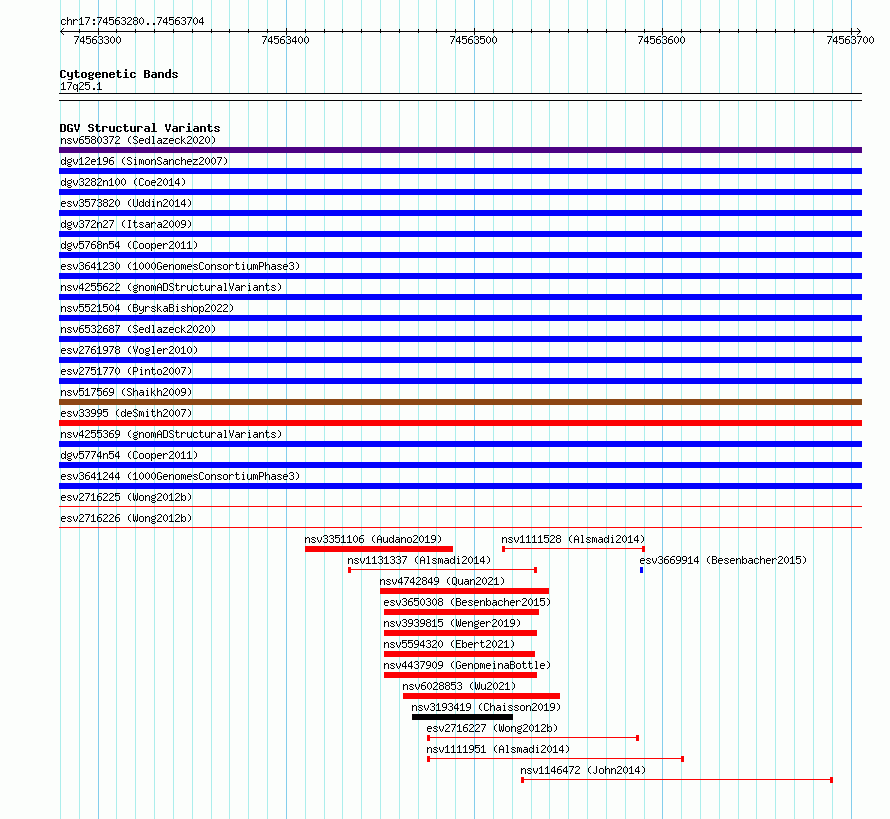Select nsv5521504 (ByrskaBishop2022) label
The height and width of the screenshot is (819, 890).
coord(147,308)
